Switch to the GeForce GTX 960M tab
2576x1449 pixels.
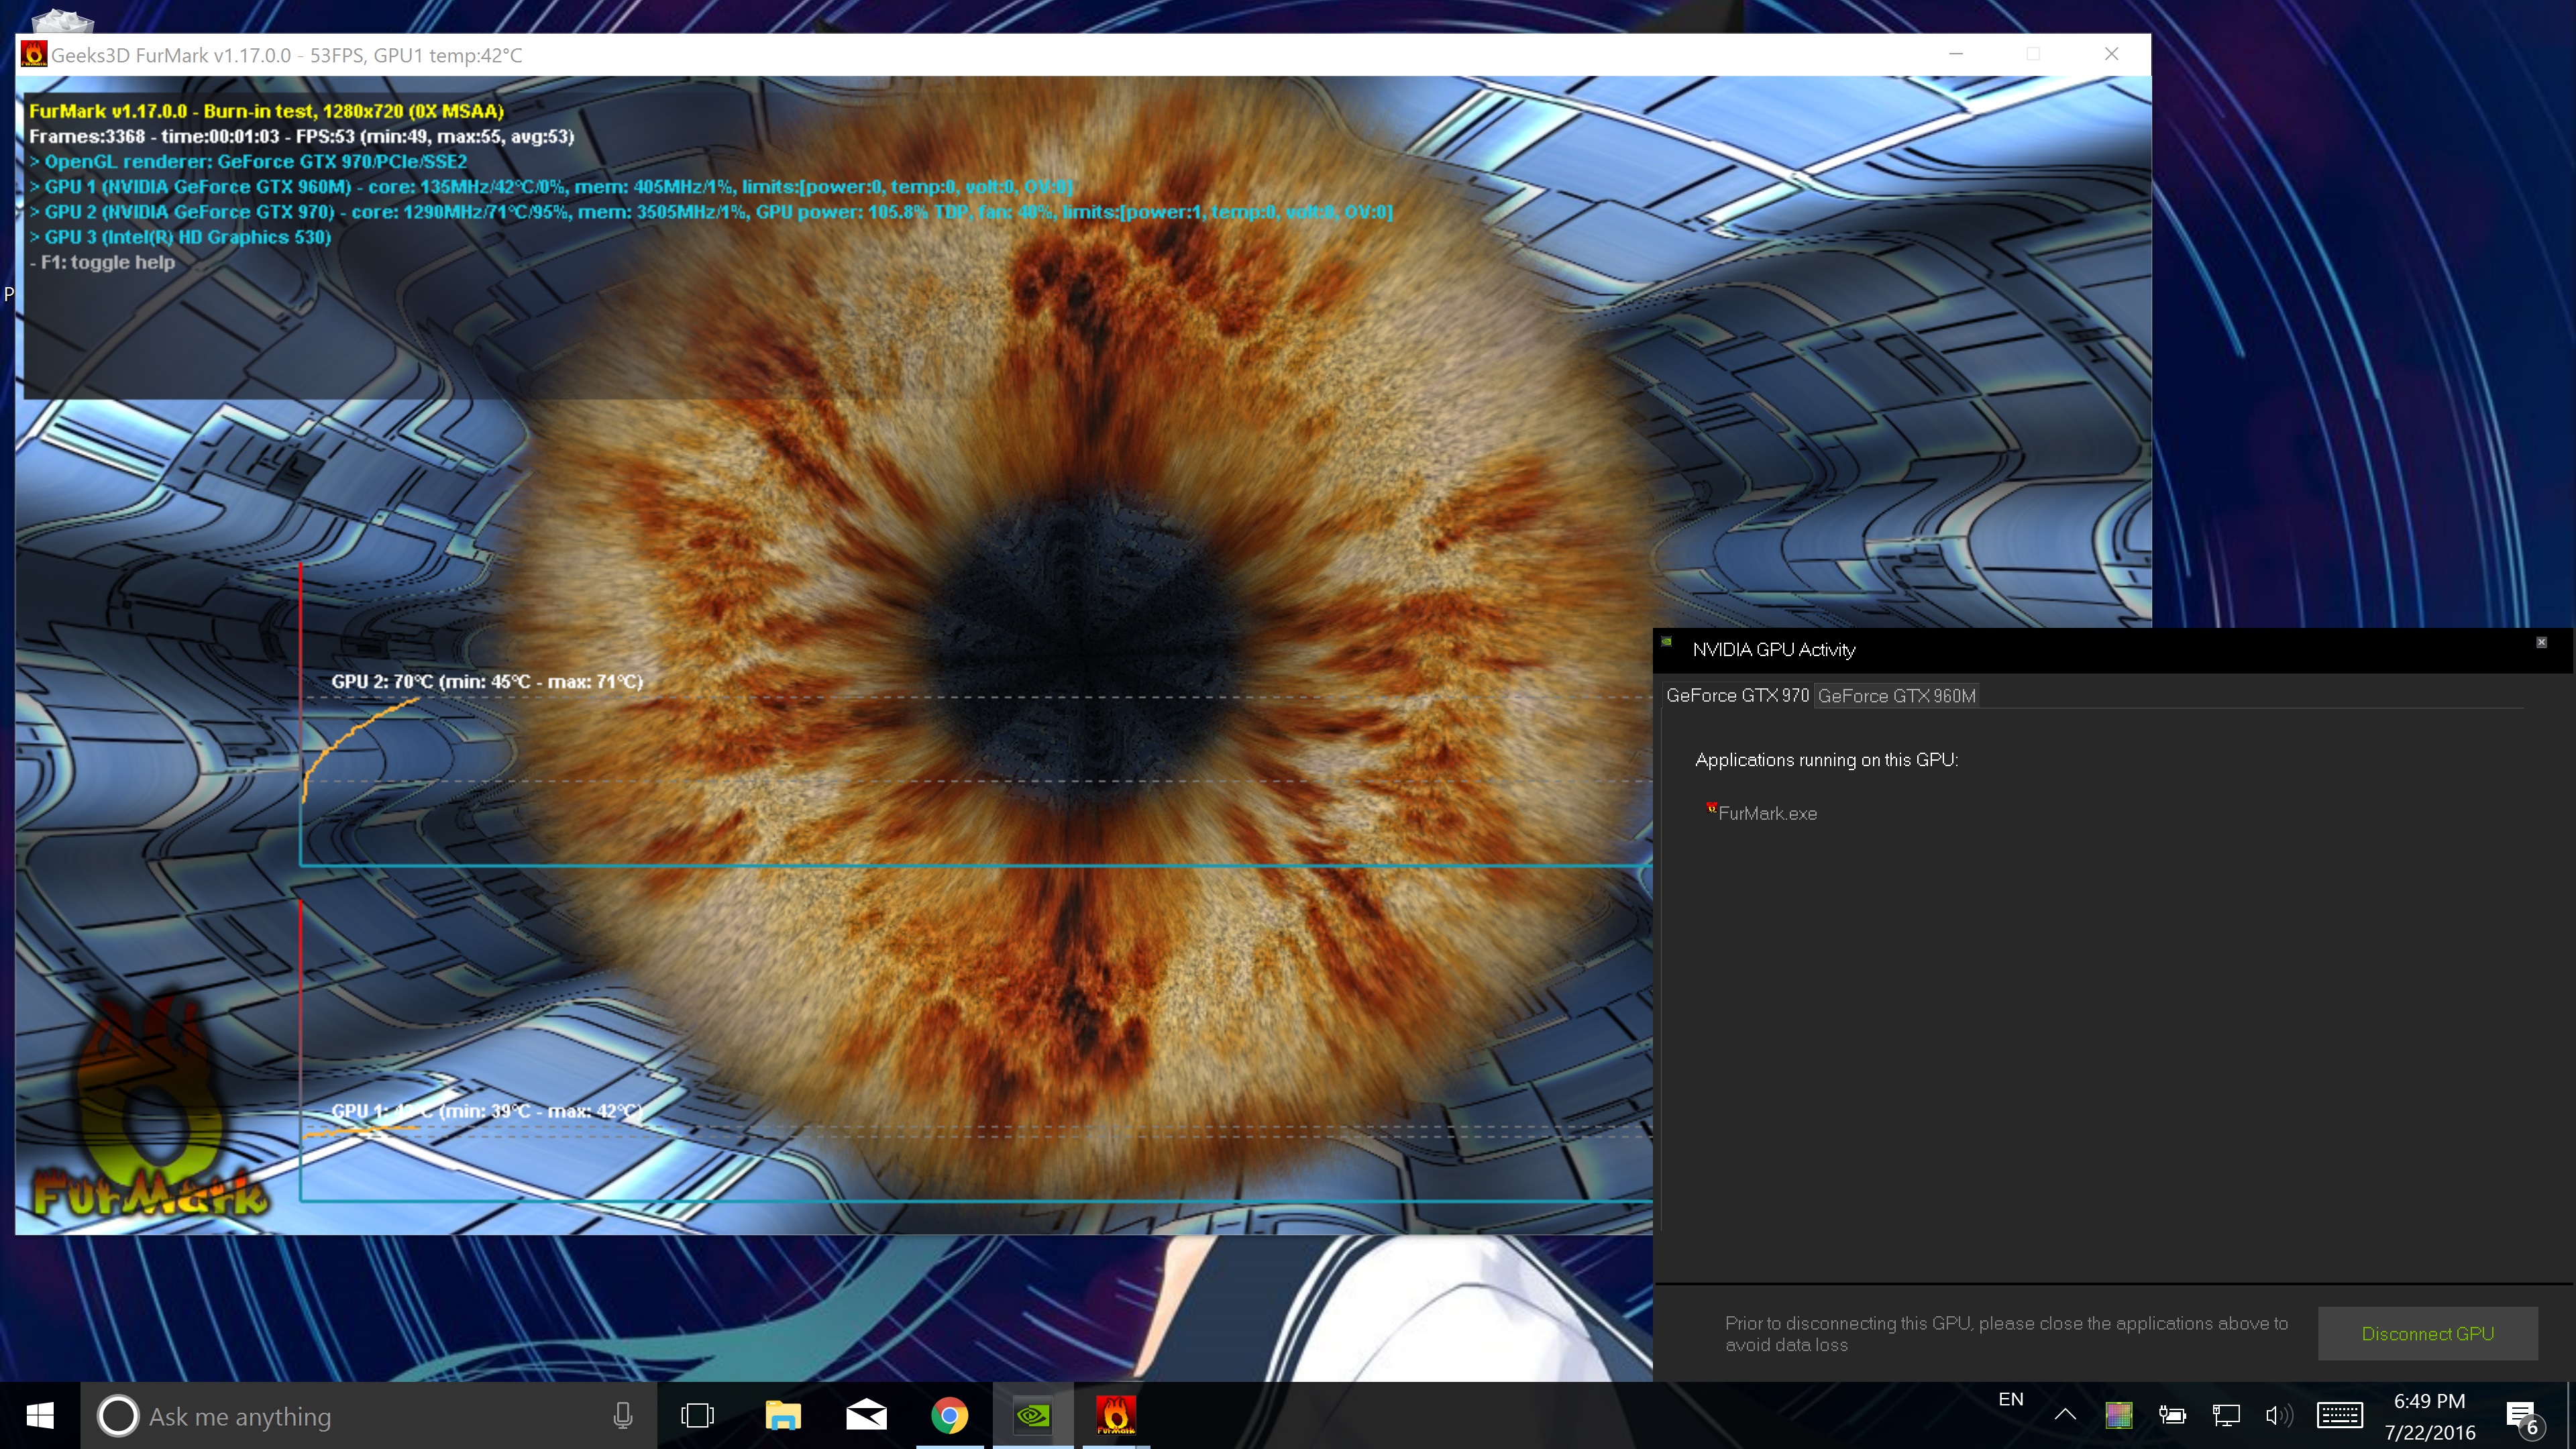point(1896,695)
